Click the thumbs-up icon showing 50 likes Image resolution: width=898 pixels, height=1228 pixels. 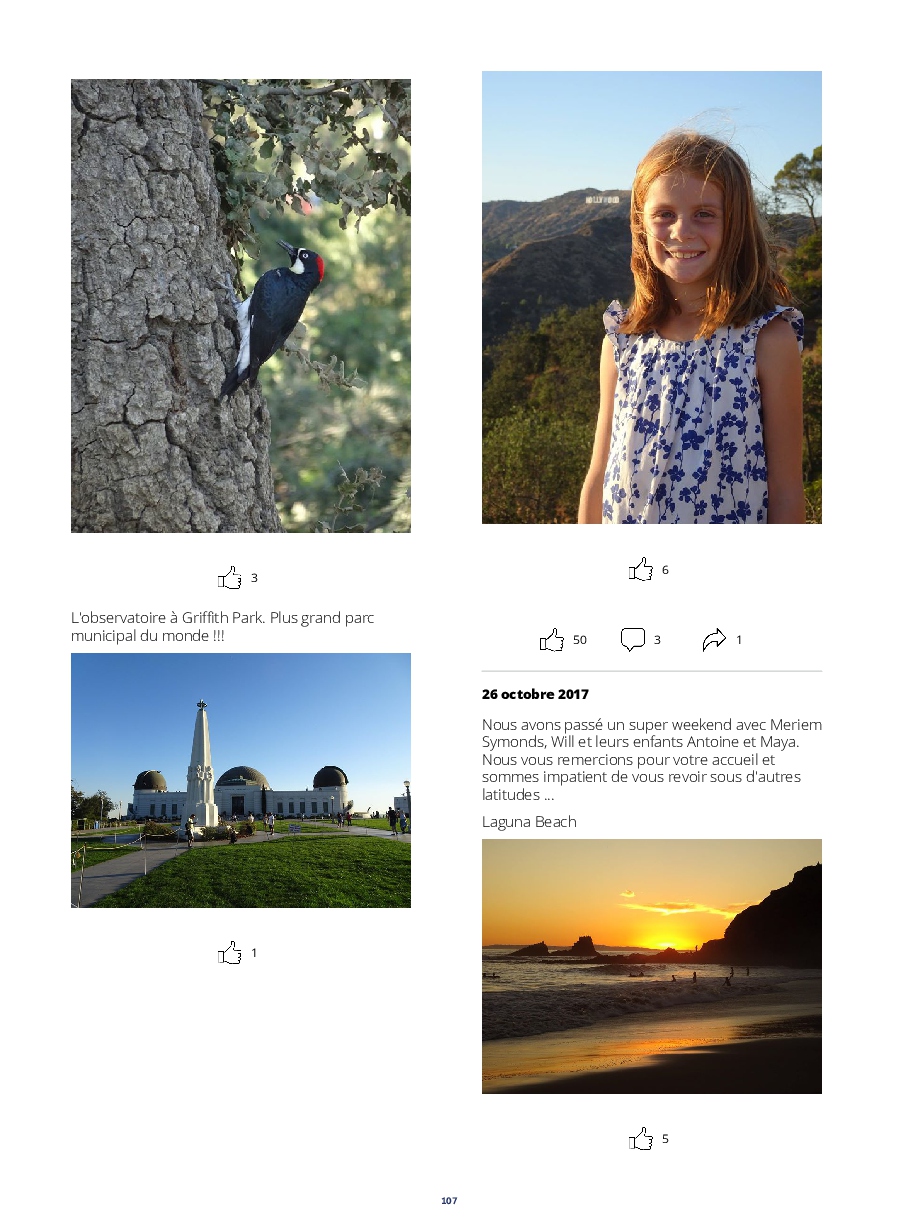point(552,640)
